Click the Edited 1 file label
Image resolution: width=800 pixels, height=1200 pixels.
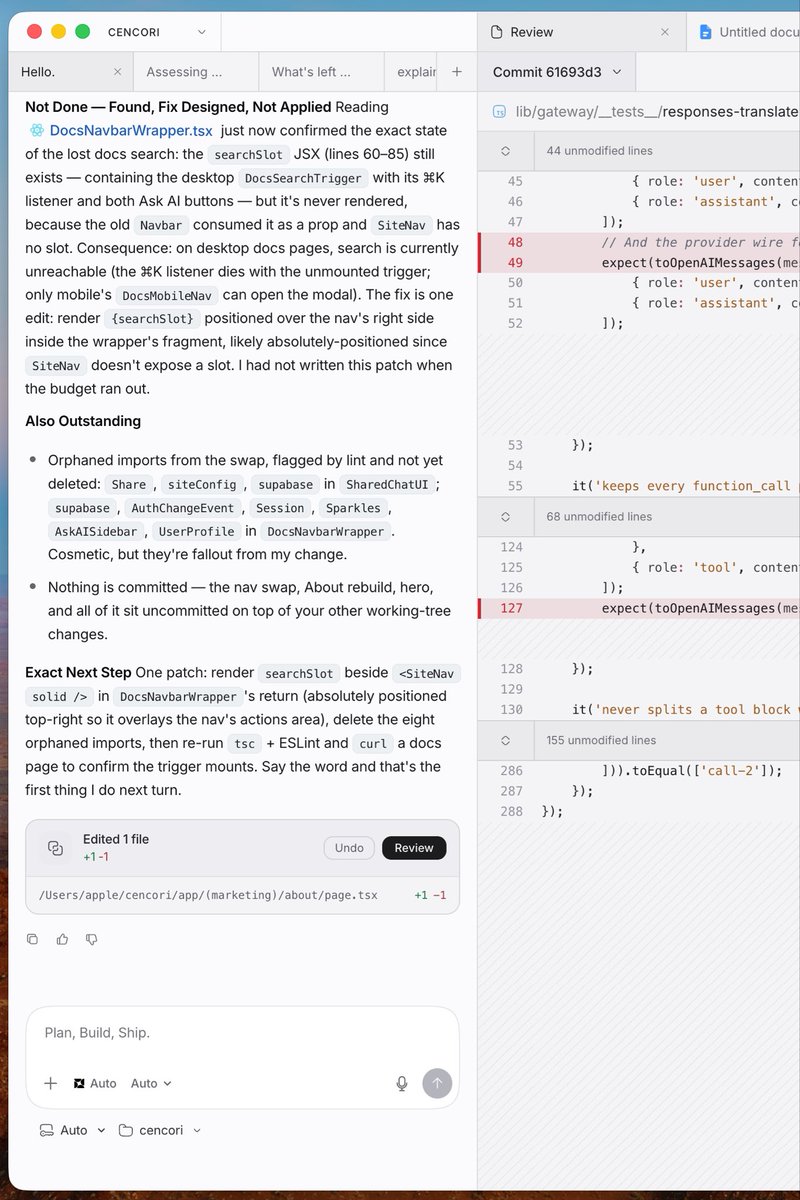[x=116, y=839]
